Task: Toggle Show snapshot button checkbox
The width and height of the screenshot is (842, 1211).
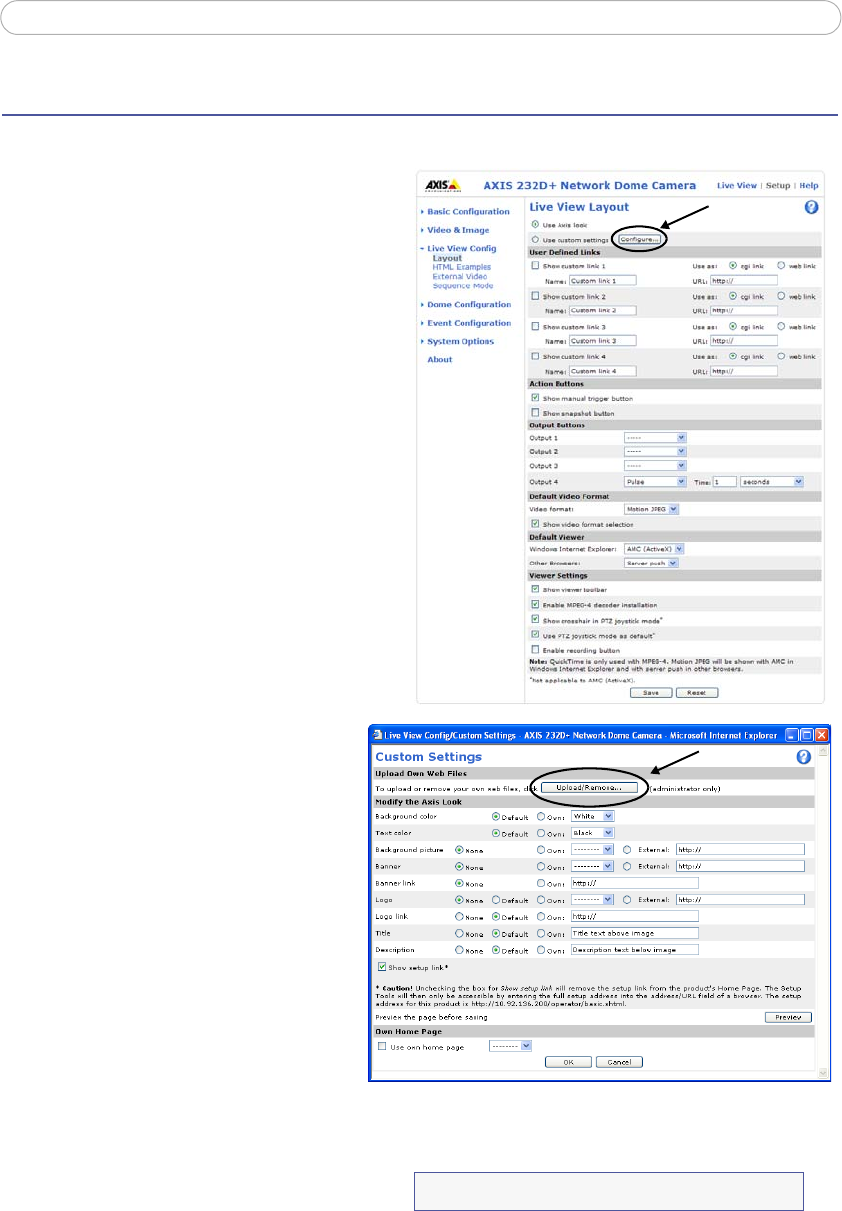Action: [x=535, y=412]
